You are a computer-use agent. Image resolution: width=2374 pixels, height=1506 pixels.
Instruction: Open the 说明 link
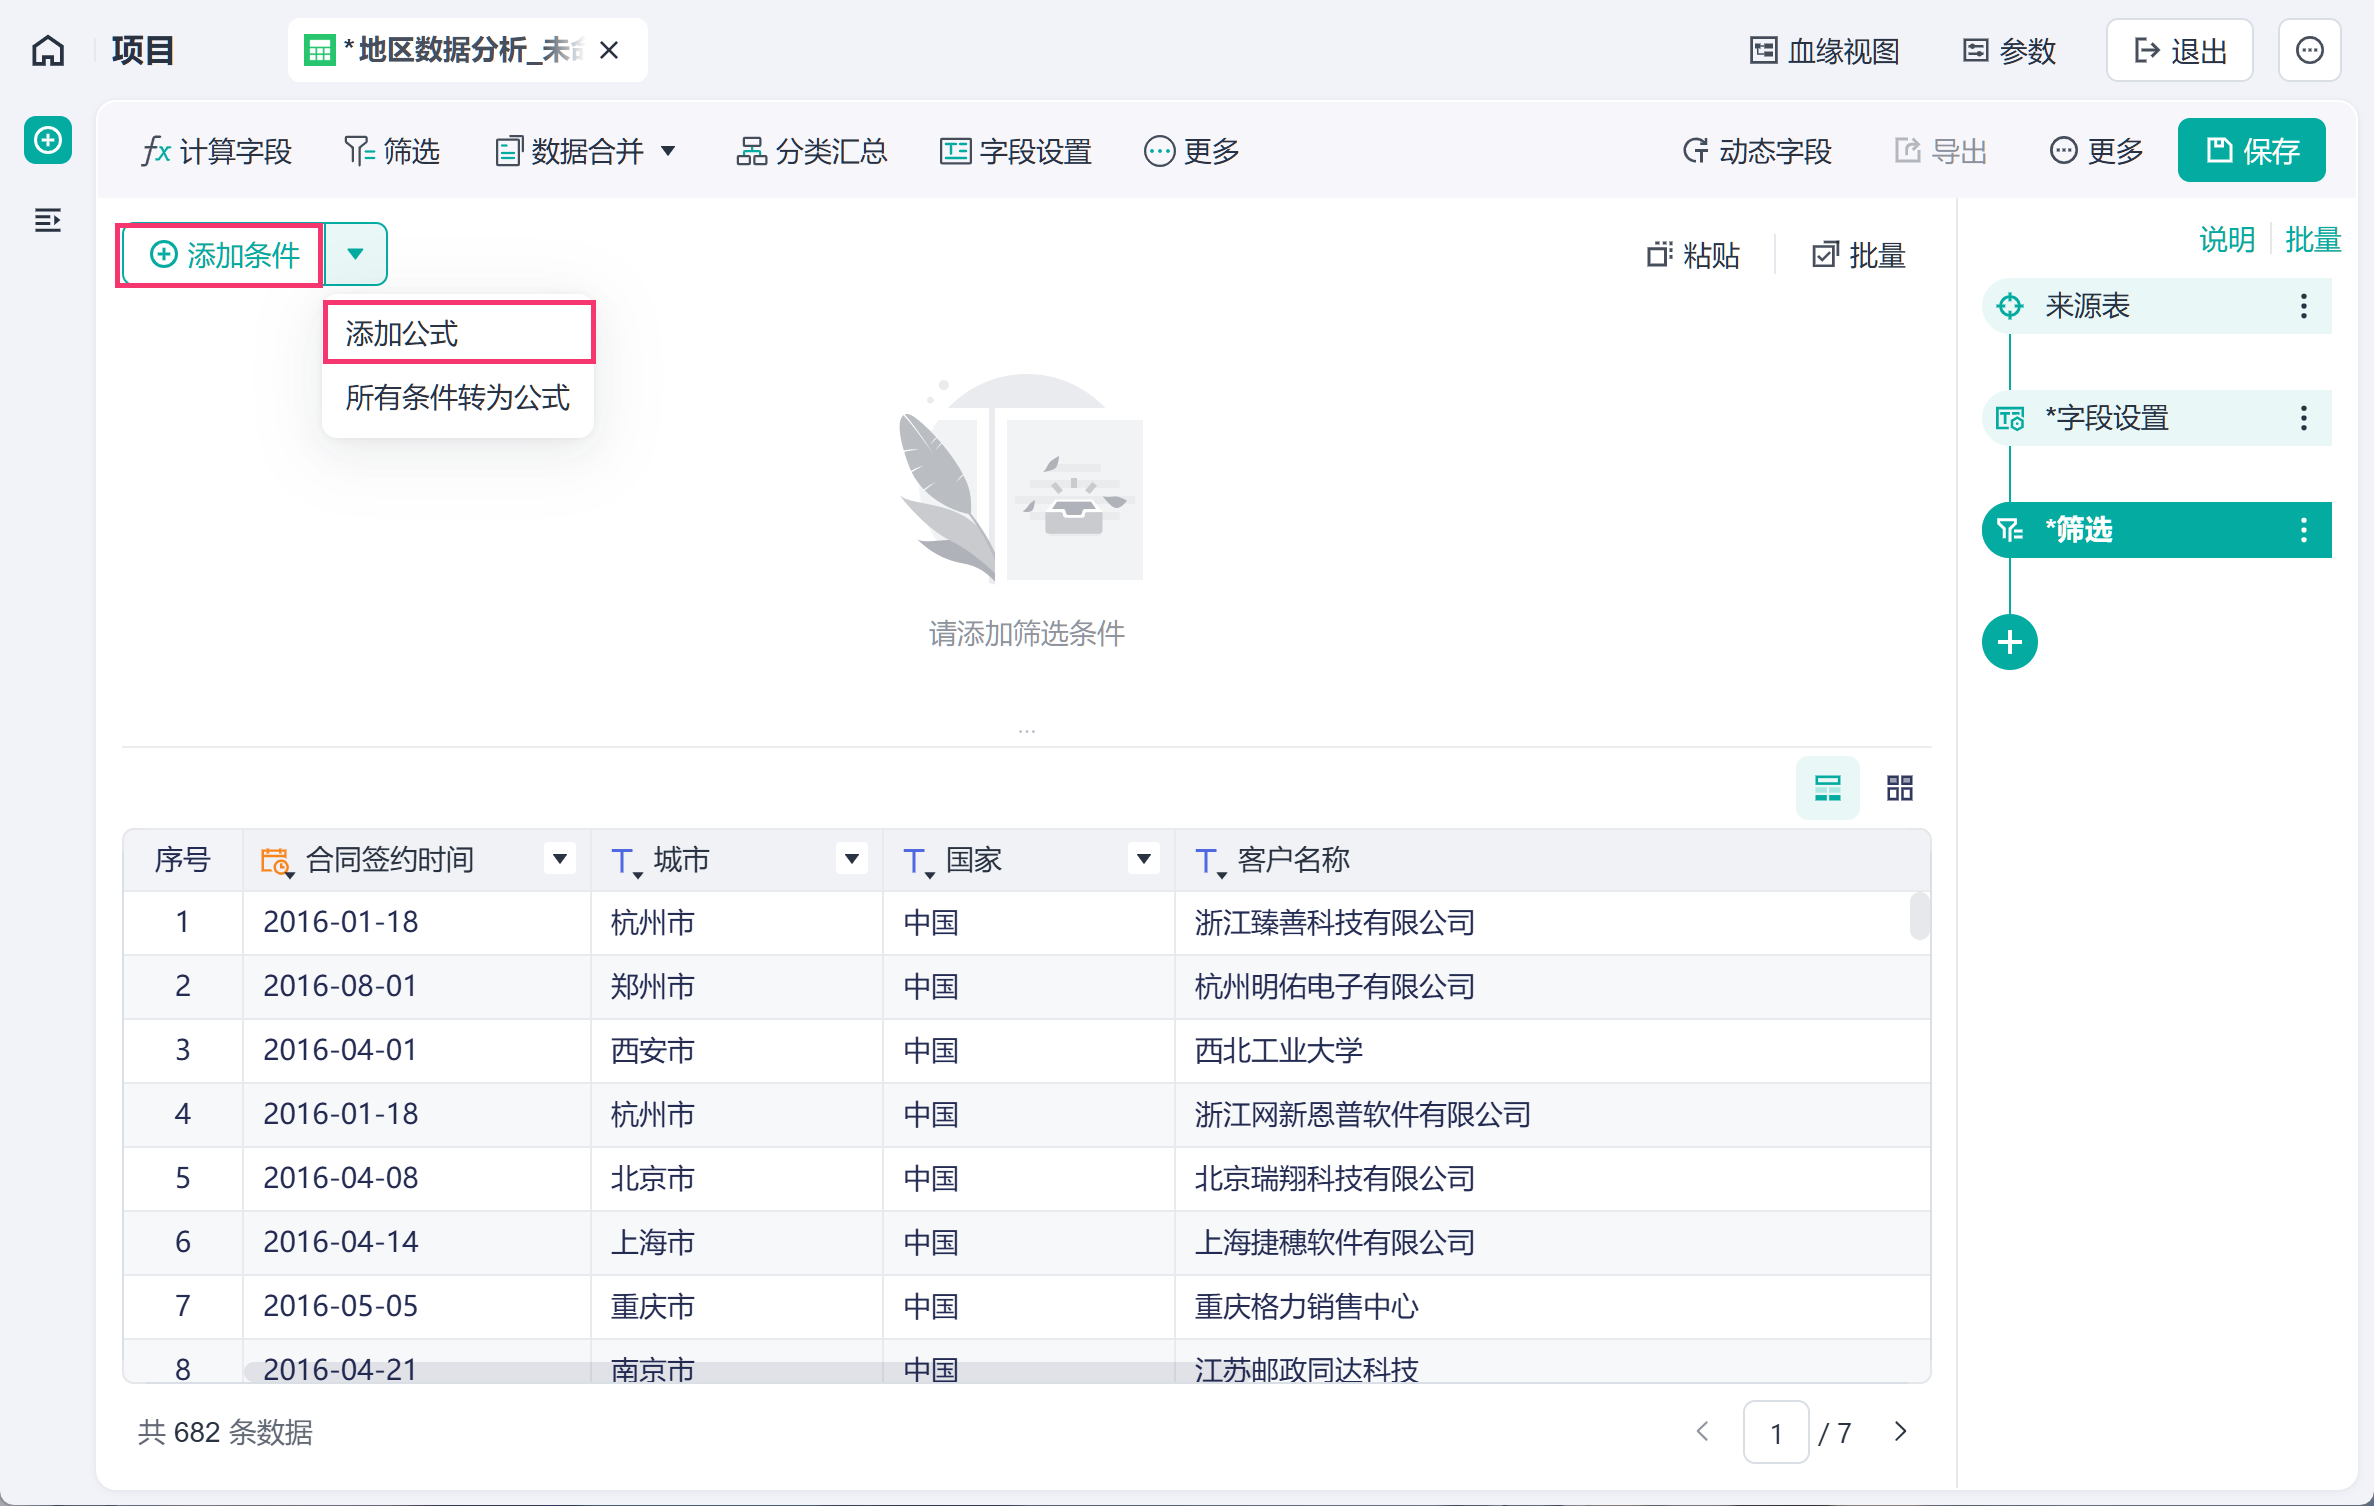coord(2227,240)
